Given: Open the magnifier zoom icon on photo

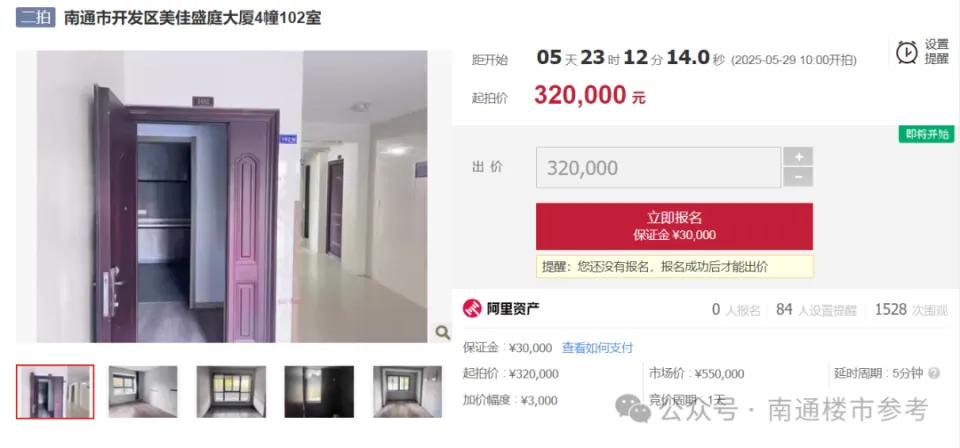Looking at the screenshot, I should pyautogui.click(x=442, y=332).
